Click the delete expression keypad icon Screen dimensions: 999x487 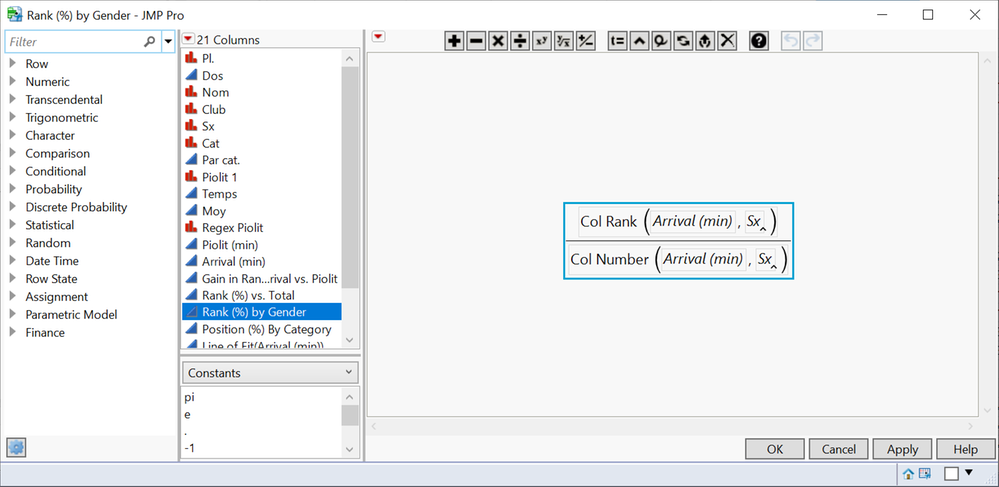(x=727, y=41)
